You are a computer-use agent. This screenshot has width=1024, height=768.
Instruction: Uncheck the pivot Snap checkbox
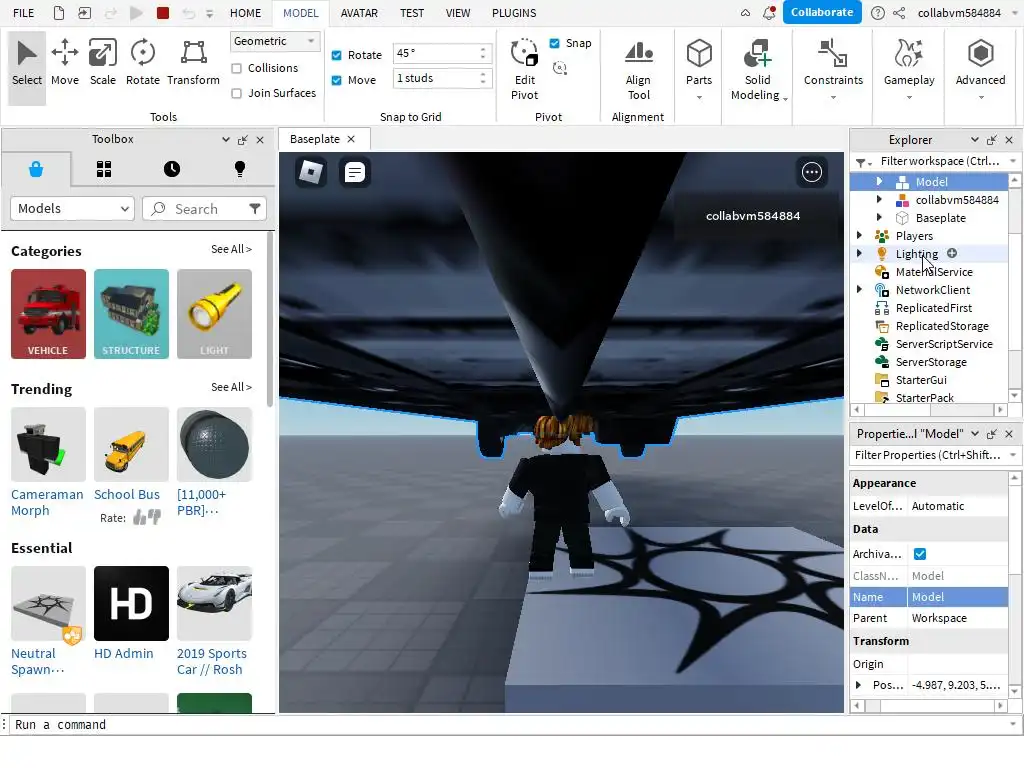554,43
